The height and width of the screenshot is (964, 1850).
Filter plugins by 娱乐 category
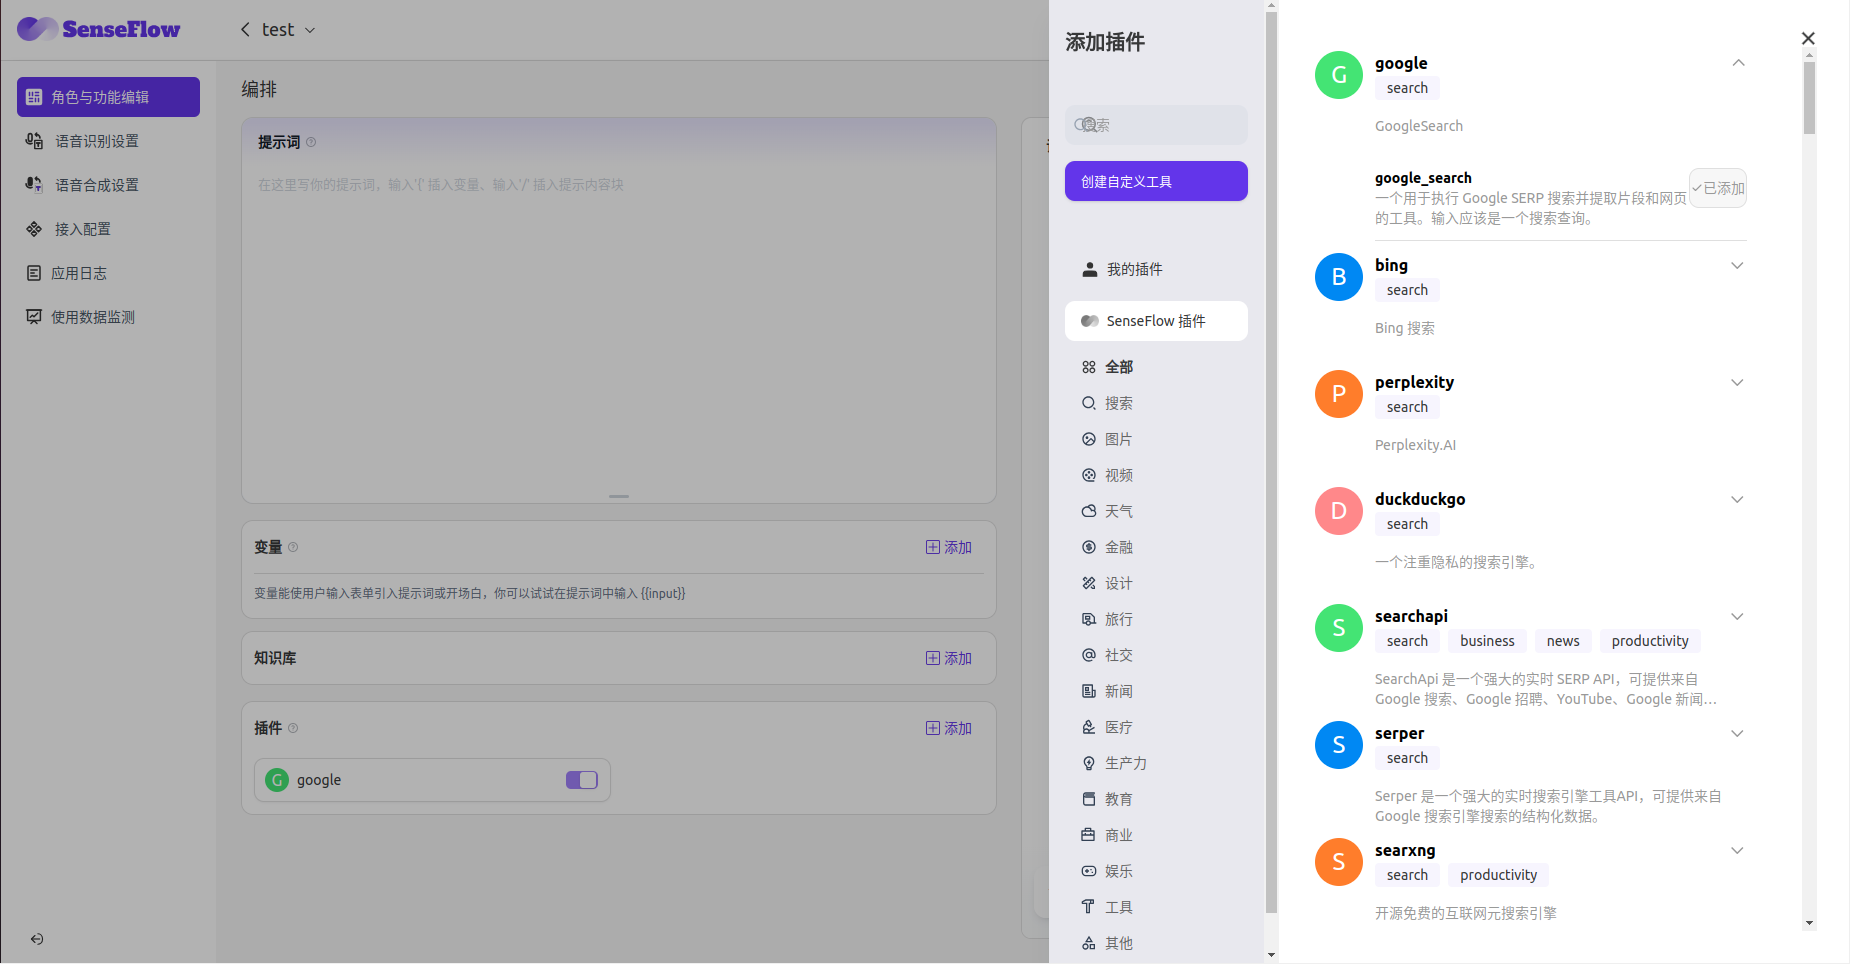tap(1108, 871)
